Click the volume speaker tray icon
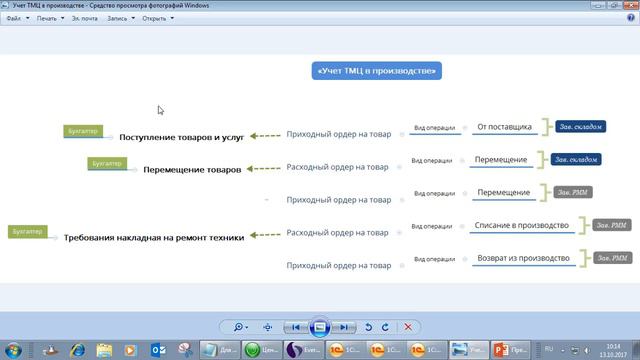The image size is (640, 360). click(x=587, y=350)
